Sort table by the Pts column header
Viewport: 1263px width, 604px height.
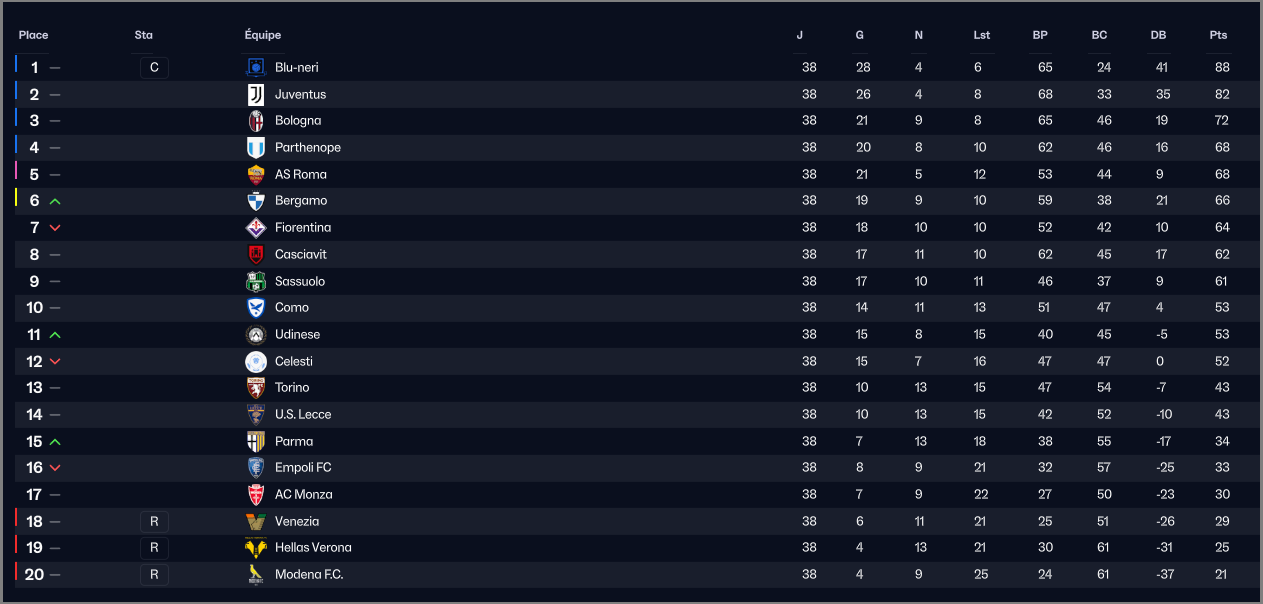tap(1218, 35)
